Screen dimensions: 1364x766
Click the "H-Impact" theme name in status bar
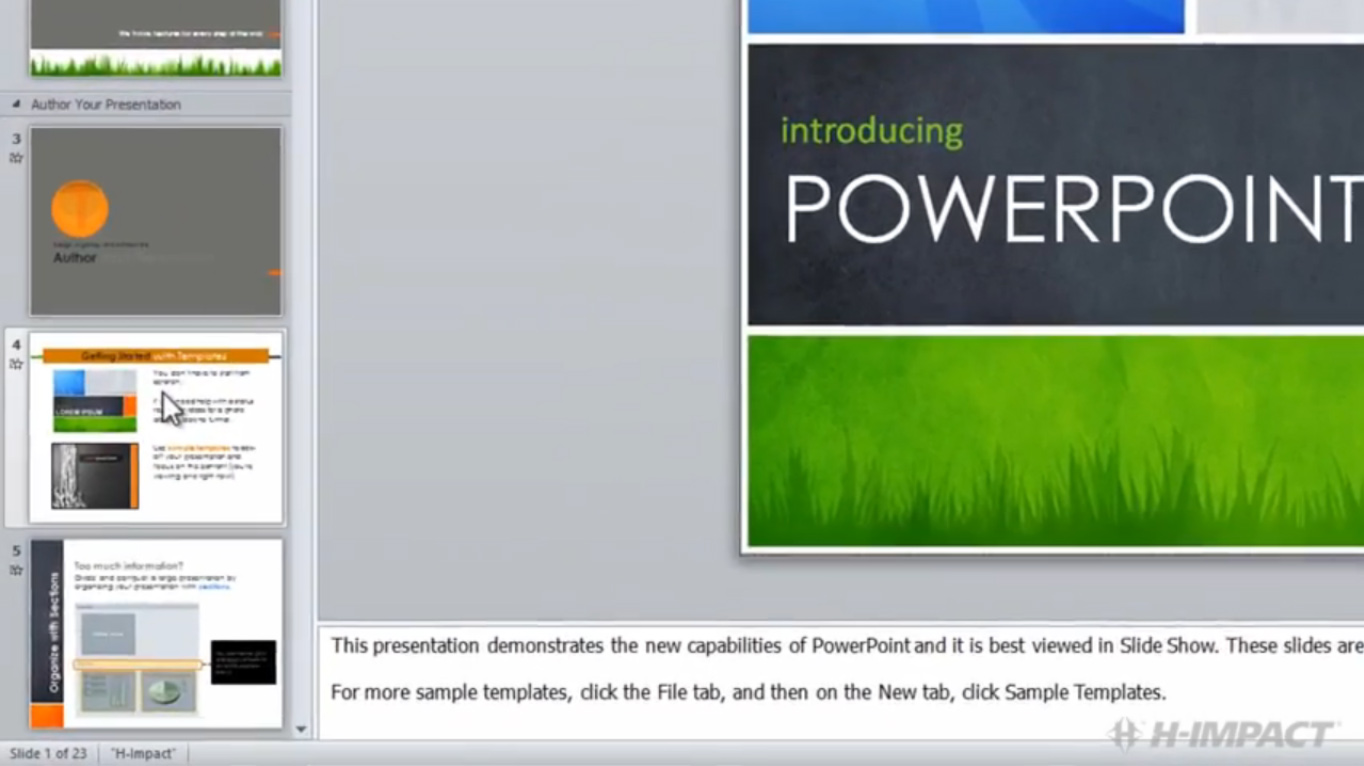pyautogui.click(x=143, y=753)
